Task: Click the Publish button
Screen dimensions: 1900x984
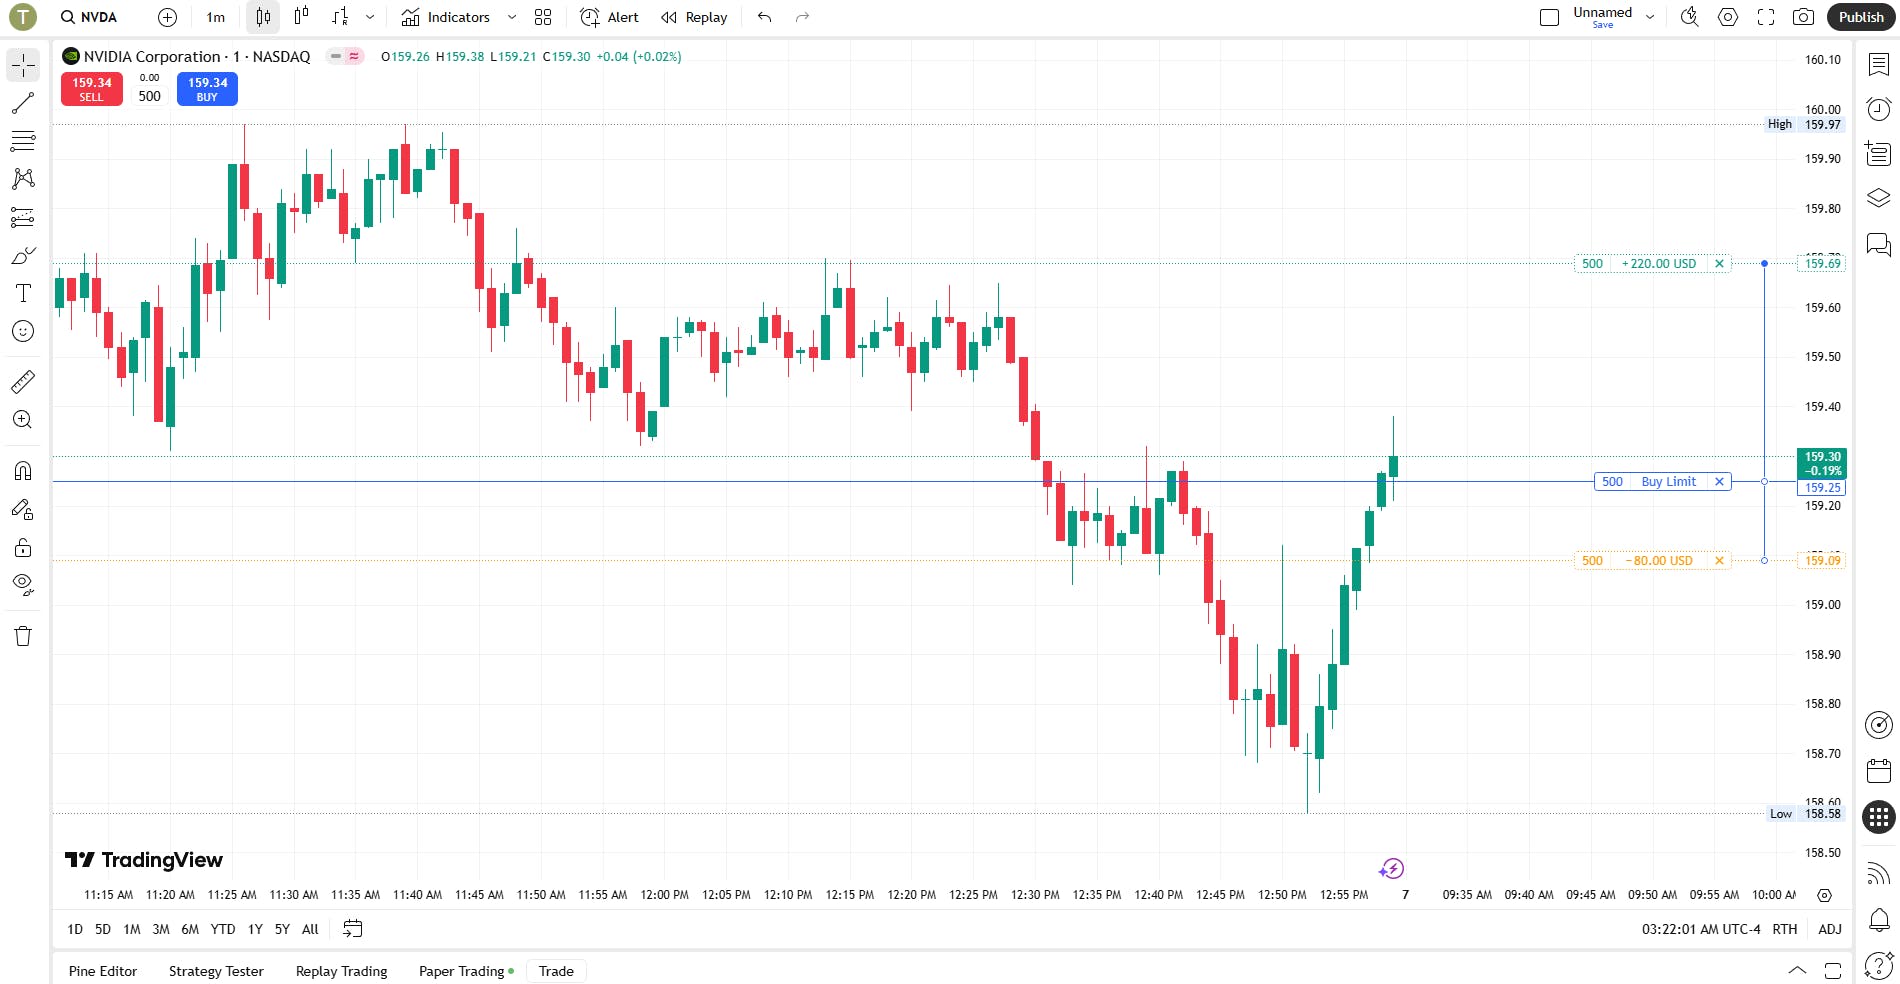Action: (1861, 17)
